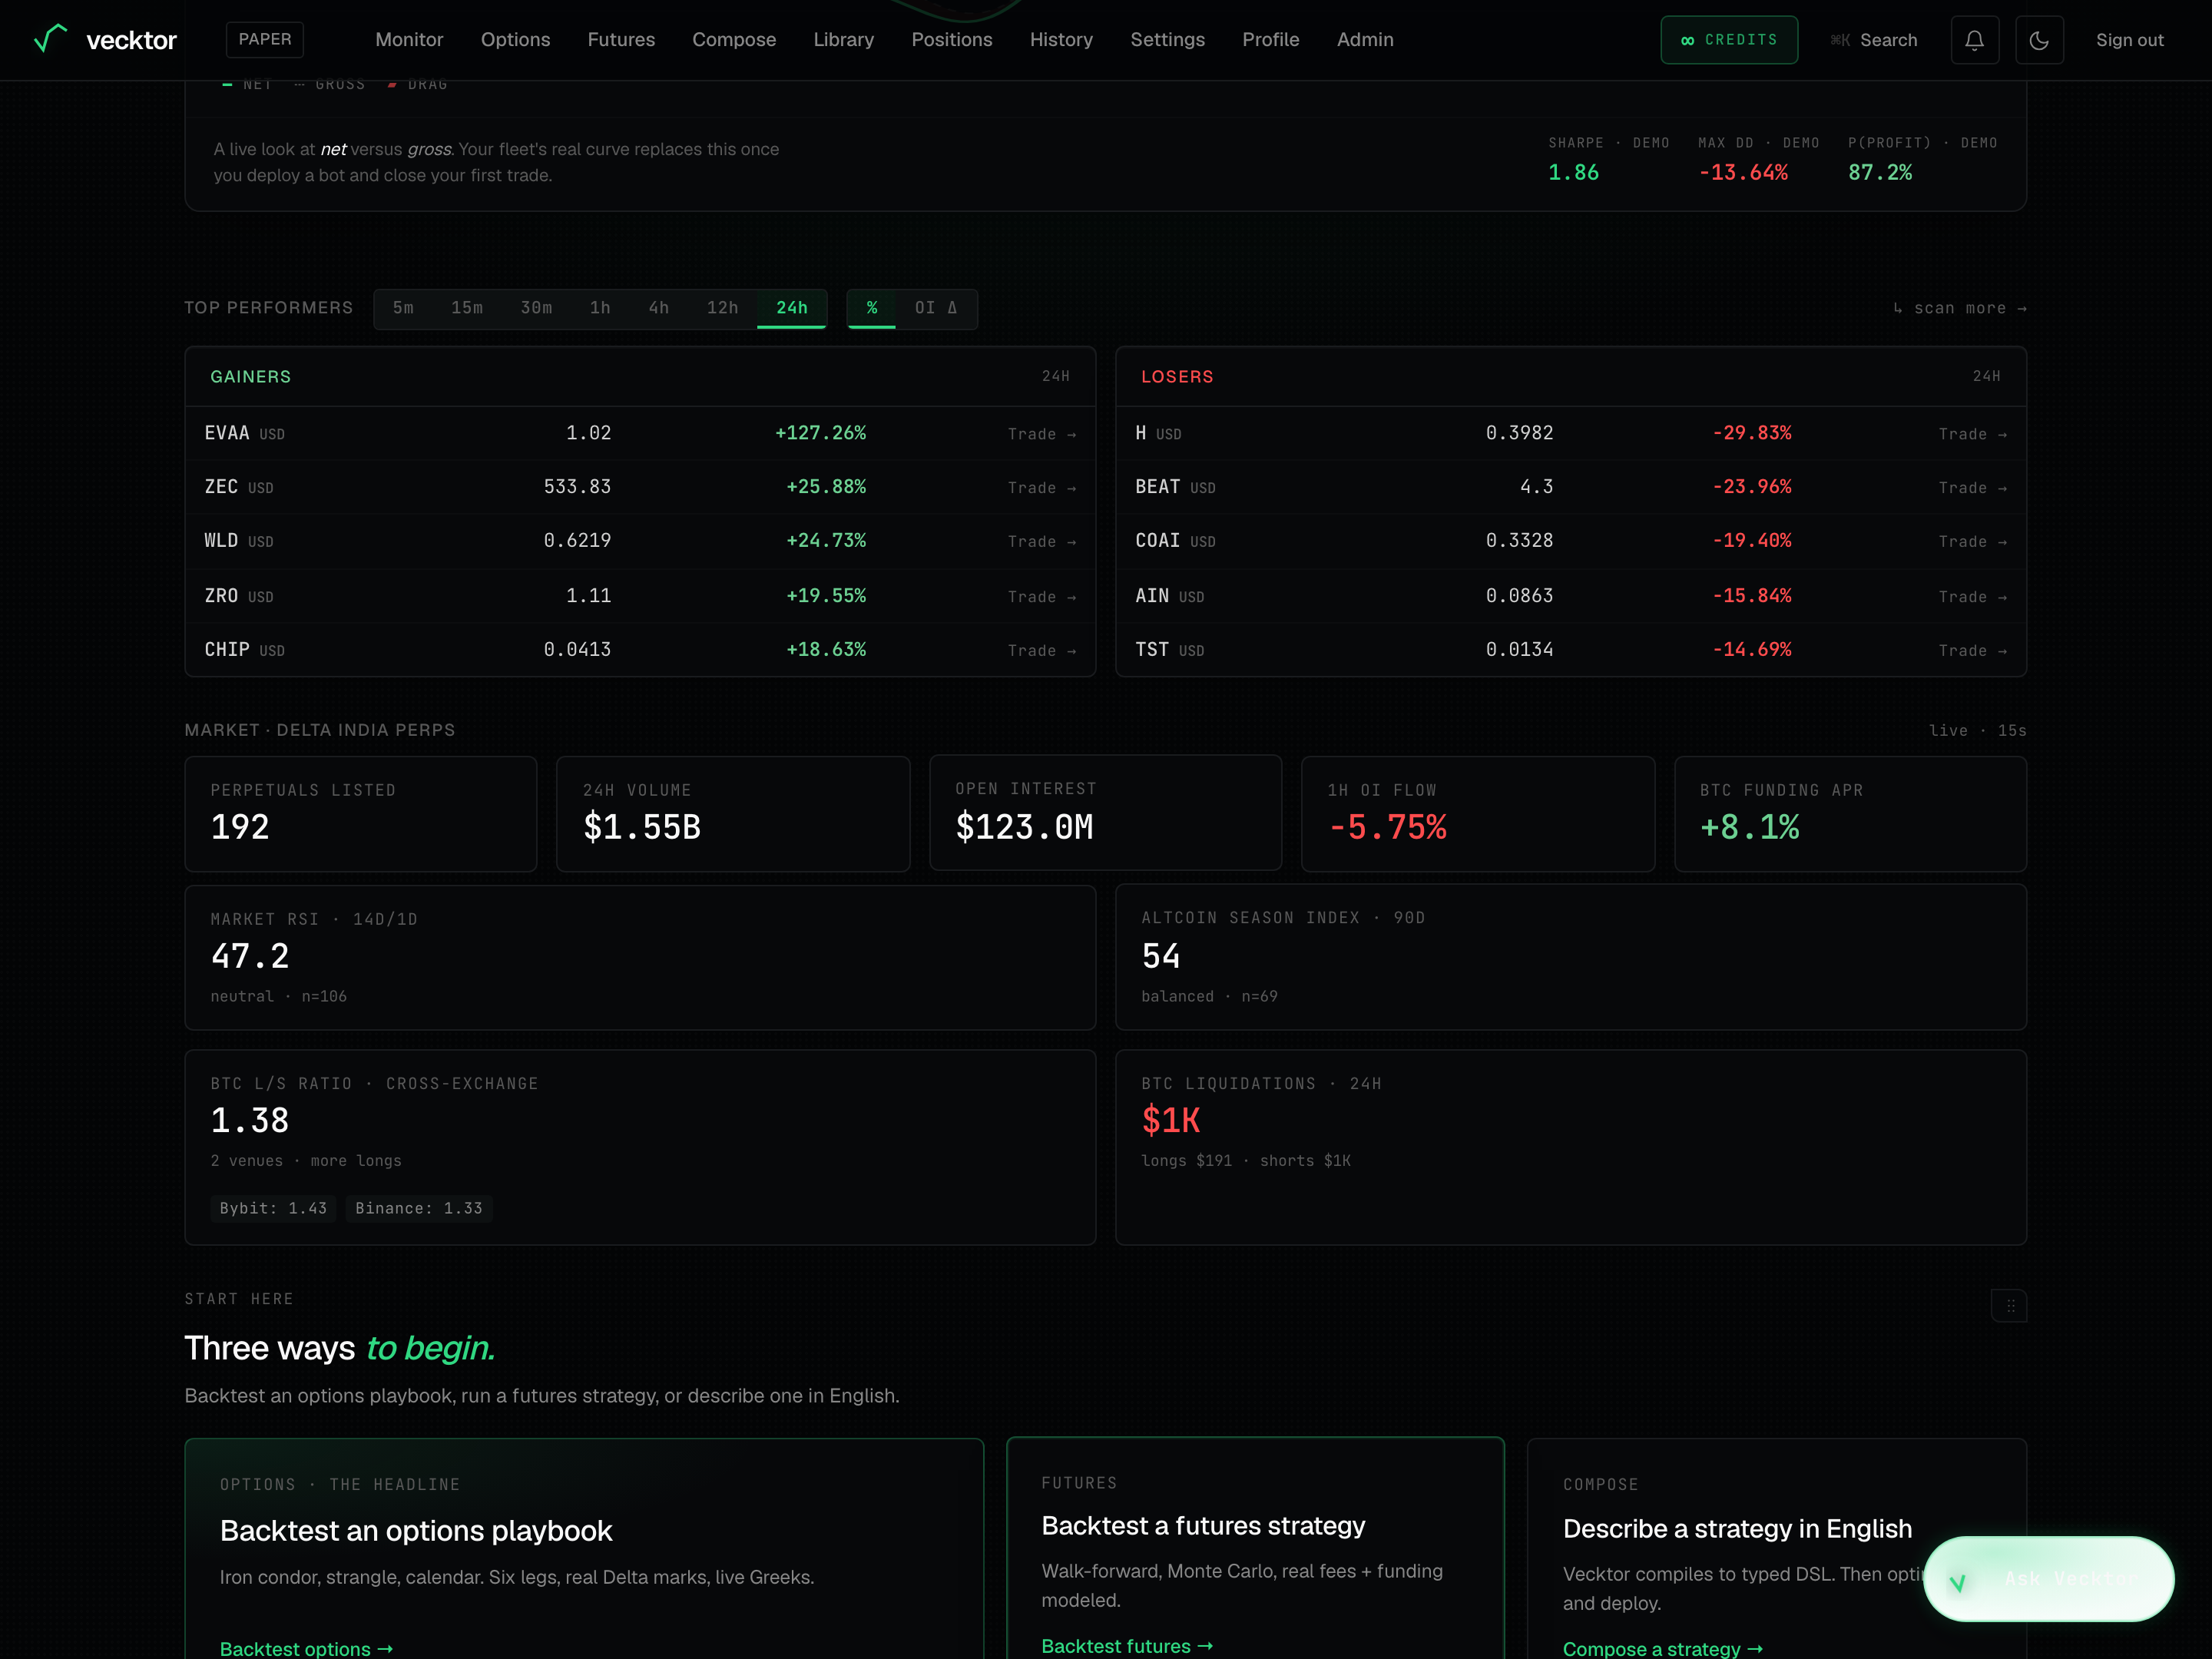The height and width of the screenshot is (1659, 2212).
Task: Switch display to OI delta mode
Action: pyautogui.click(x=936, y=308)
